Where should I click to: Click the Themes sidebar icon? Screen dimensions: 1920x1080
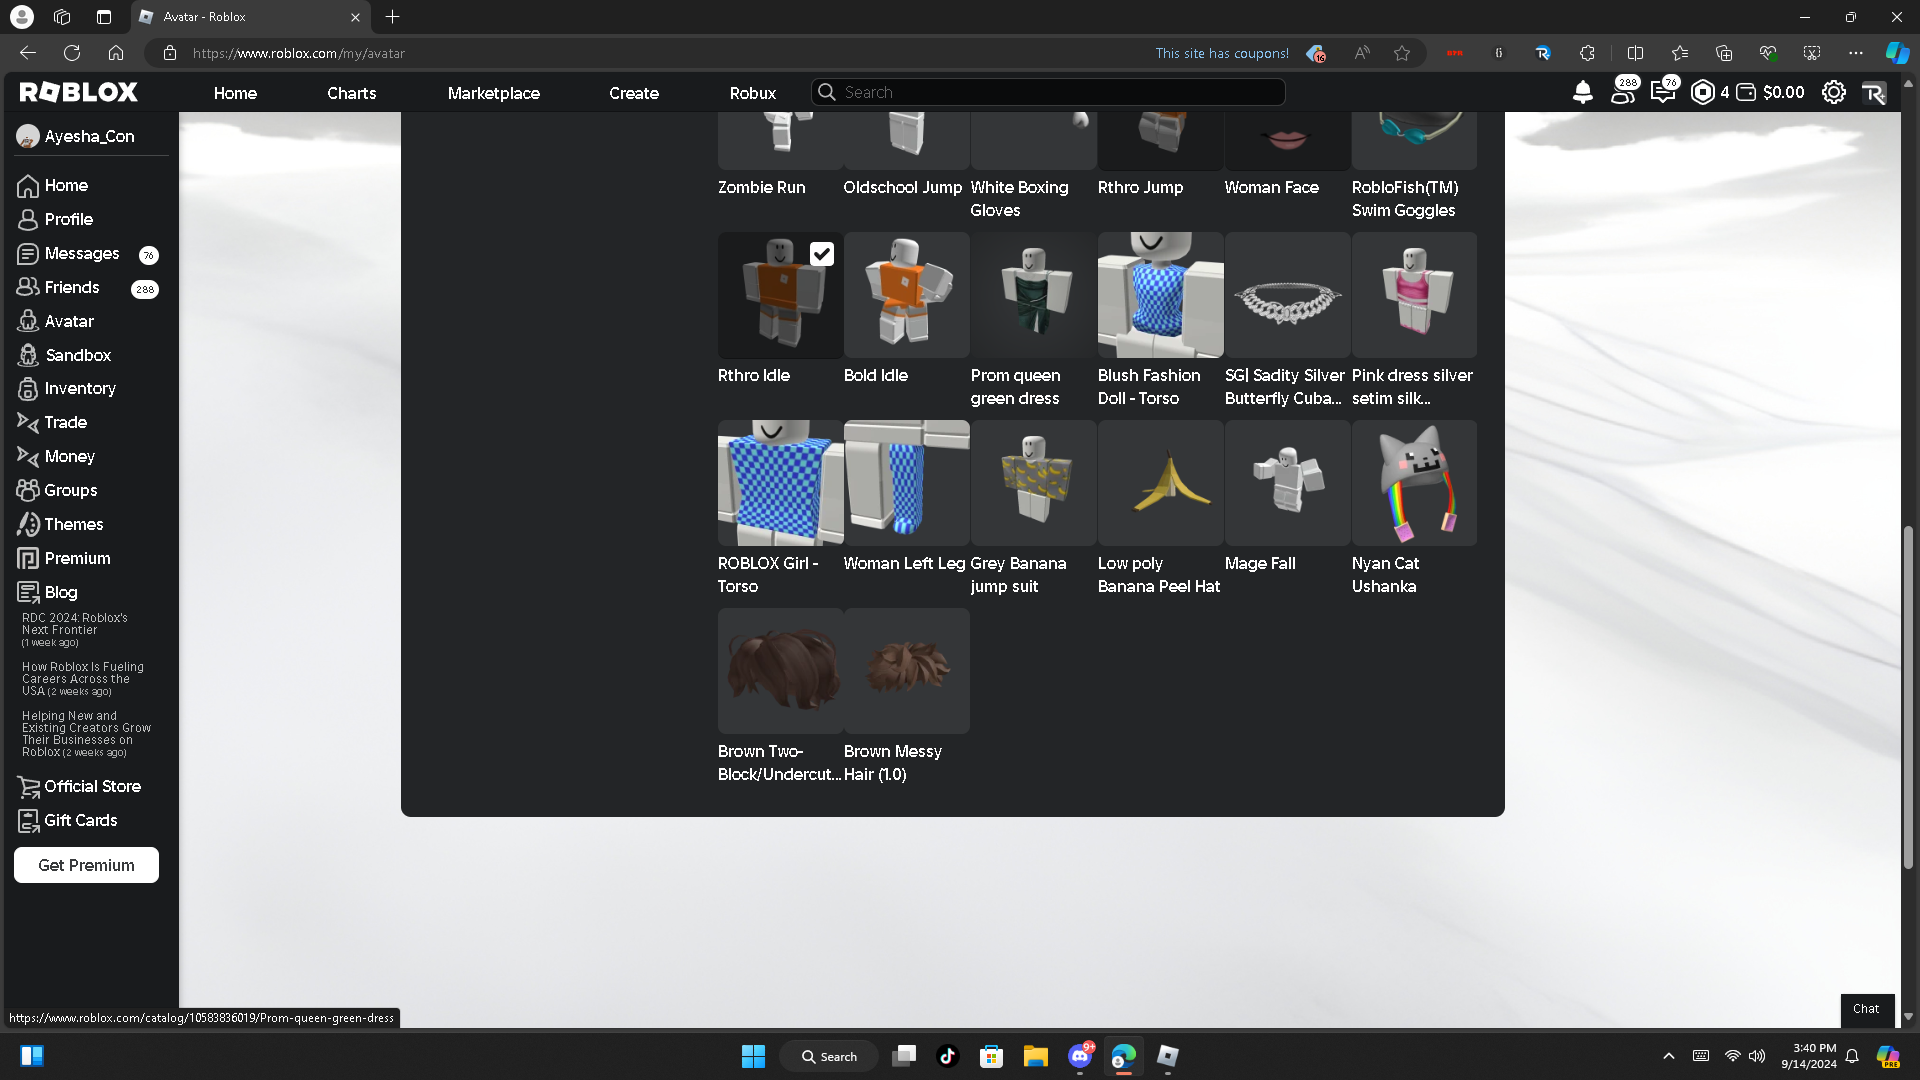click(28, 525)
